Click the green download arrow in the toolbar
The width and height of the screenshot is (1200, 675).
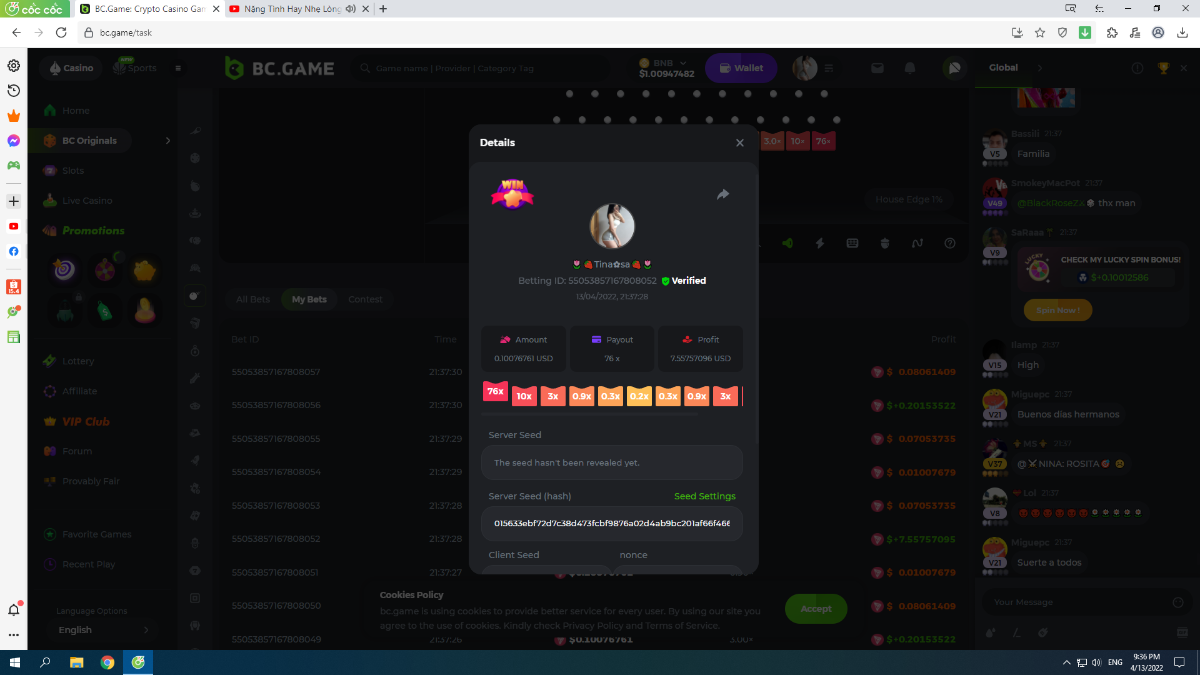pos(1085,32)
